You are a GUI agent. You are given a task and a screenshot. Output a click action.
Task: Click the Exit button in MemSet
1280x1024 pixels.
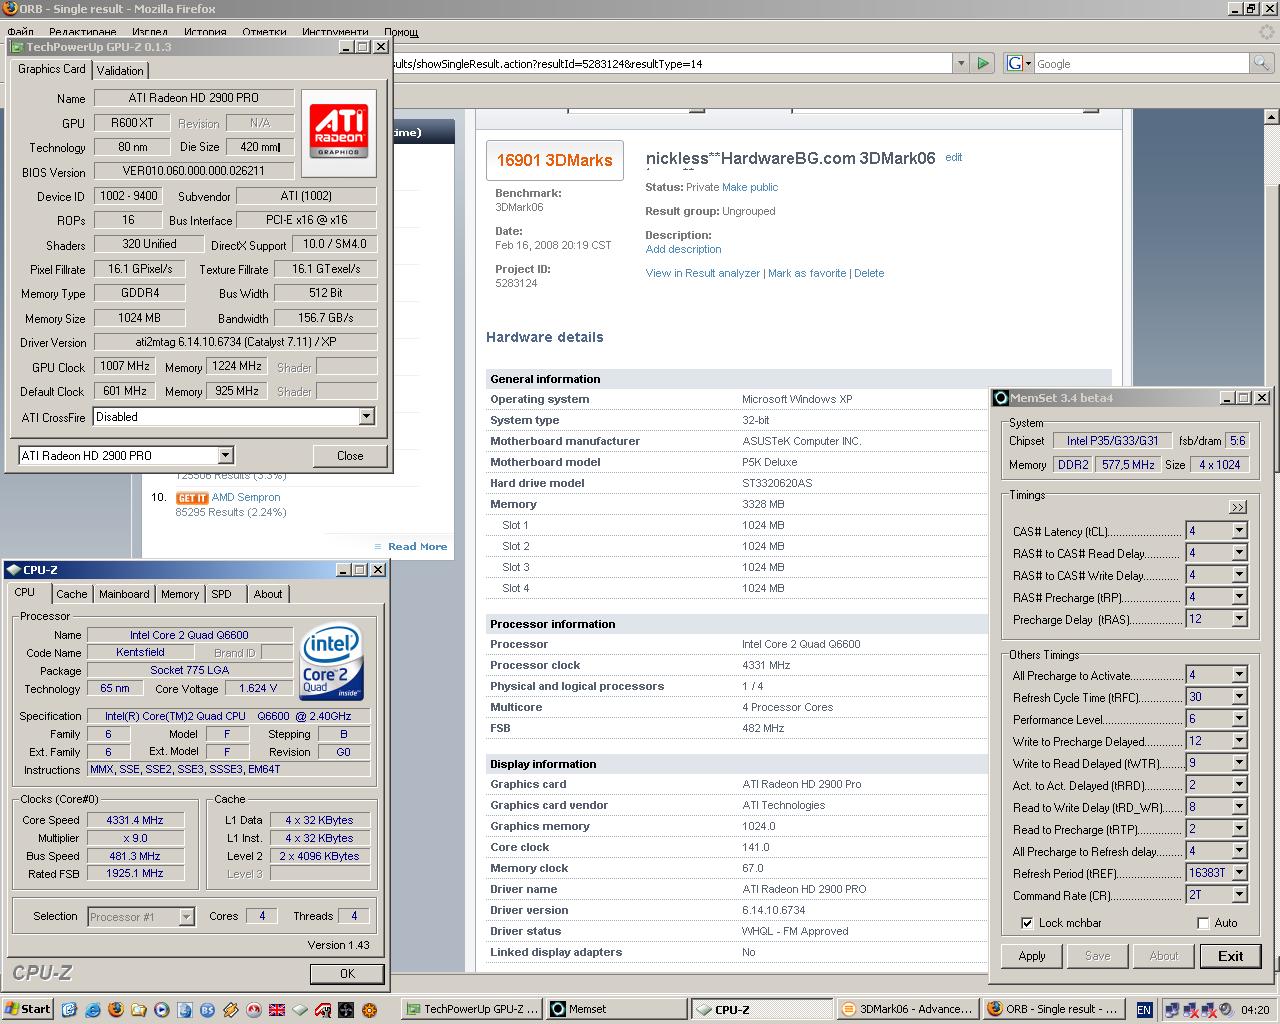(x=1230, y=956)
